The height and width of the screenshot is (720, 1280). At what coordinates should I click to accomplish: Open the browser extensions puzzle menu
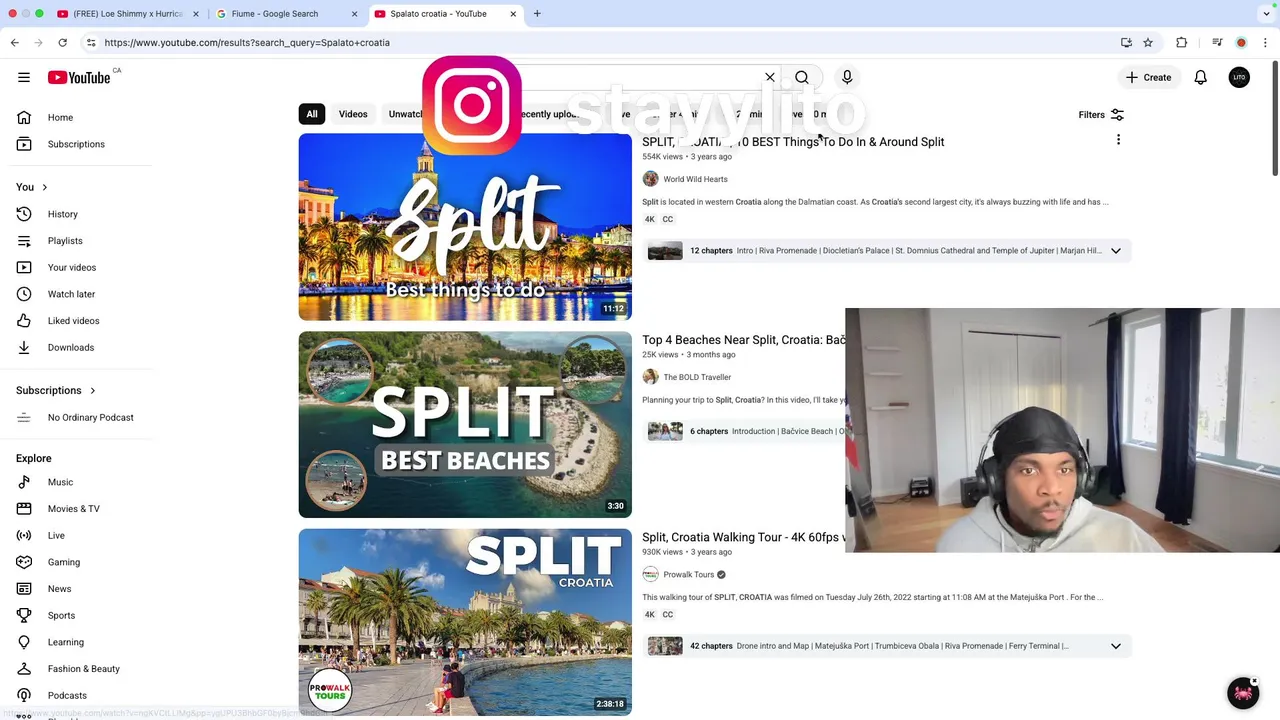coord(1182,43)
